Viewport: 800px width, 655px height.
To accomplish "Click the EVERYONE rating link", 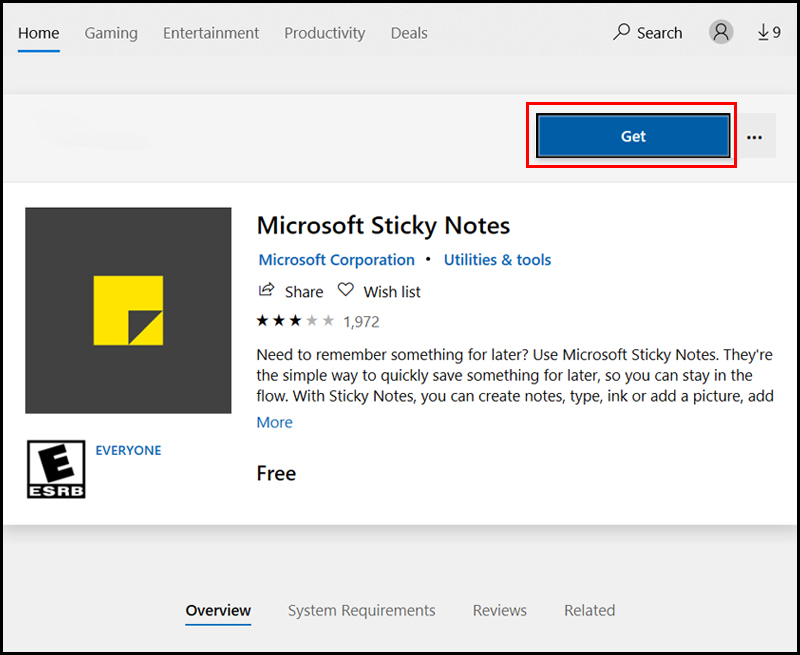I will click(x=129, y=450).
